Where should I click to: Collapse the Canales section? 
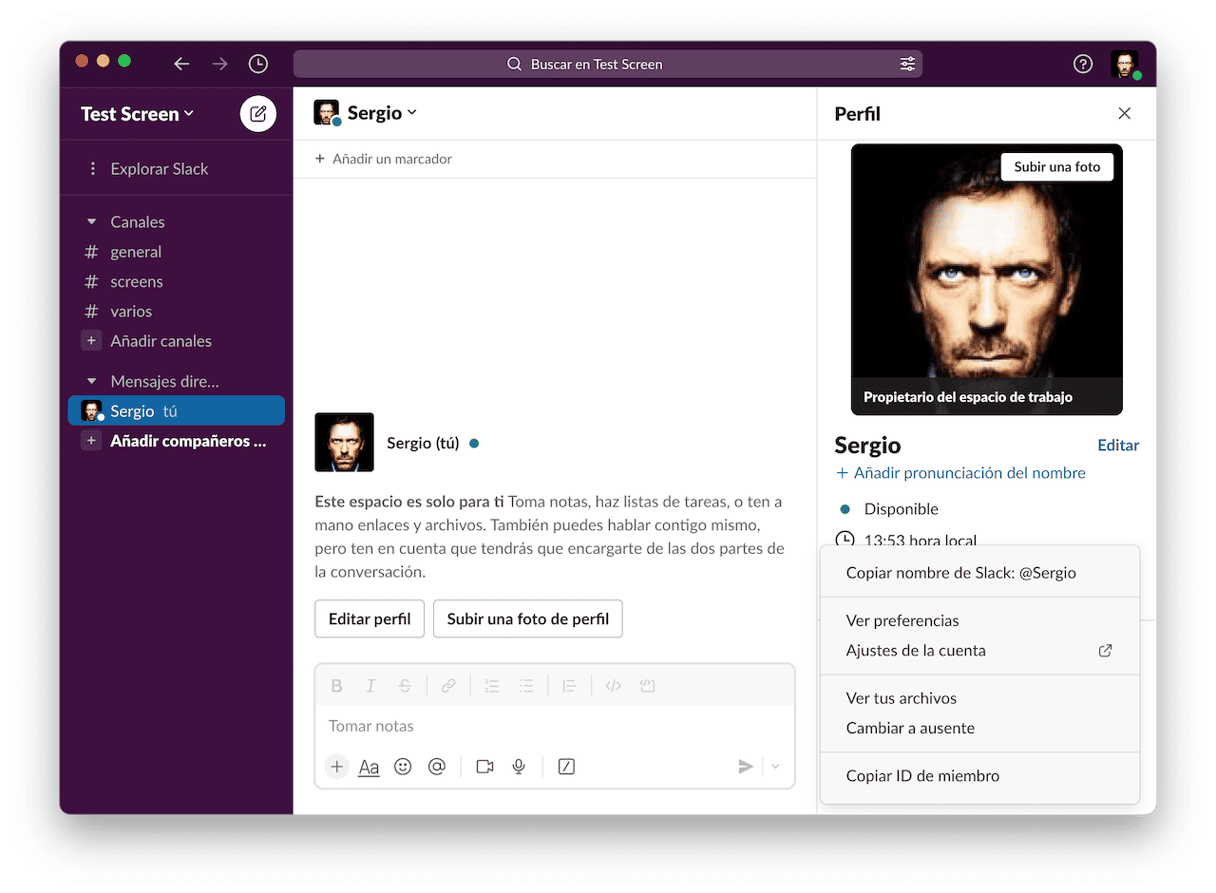pyautogui.click(x=92, y=222)
